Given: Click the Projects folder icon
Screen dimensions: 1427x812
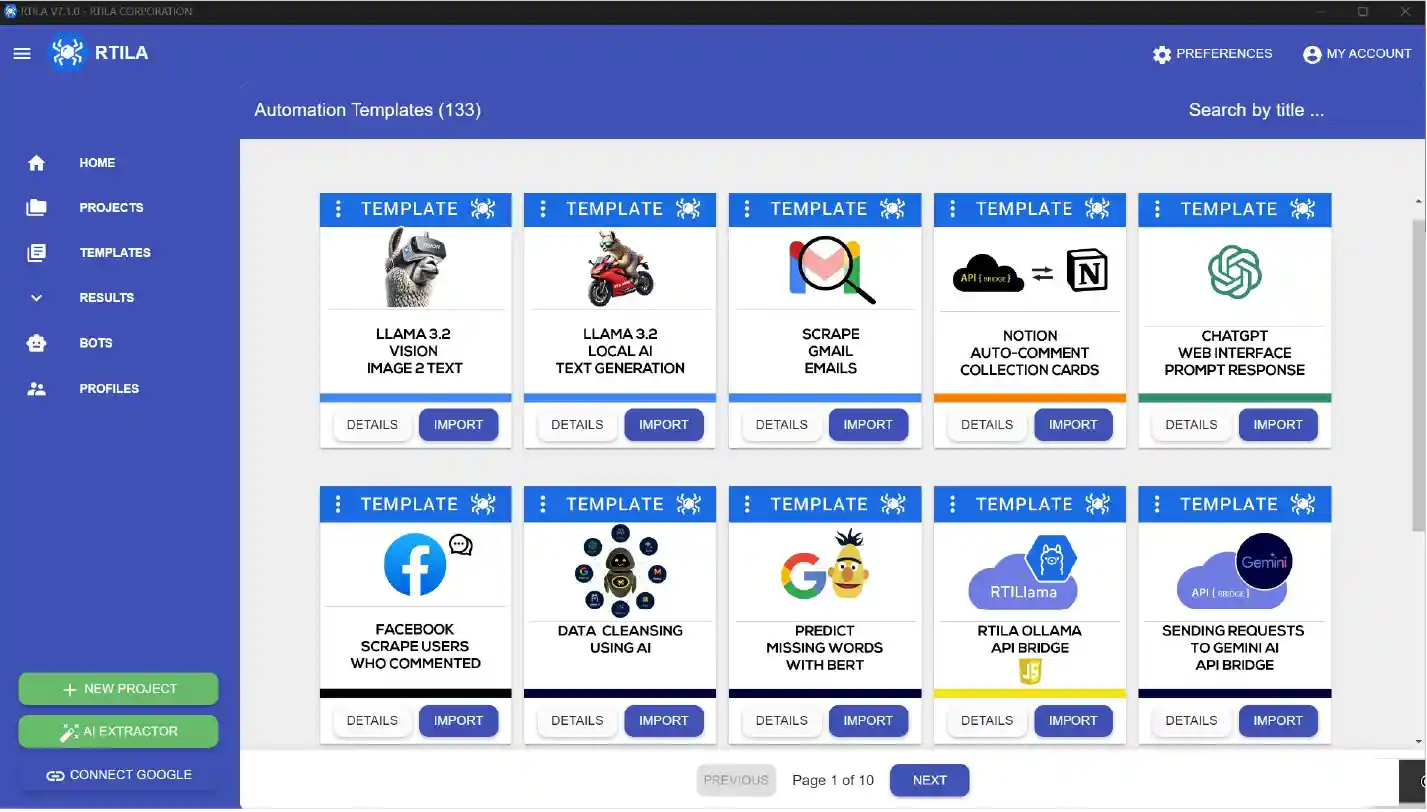Looking at the screenshot, I should coord(37,208).
